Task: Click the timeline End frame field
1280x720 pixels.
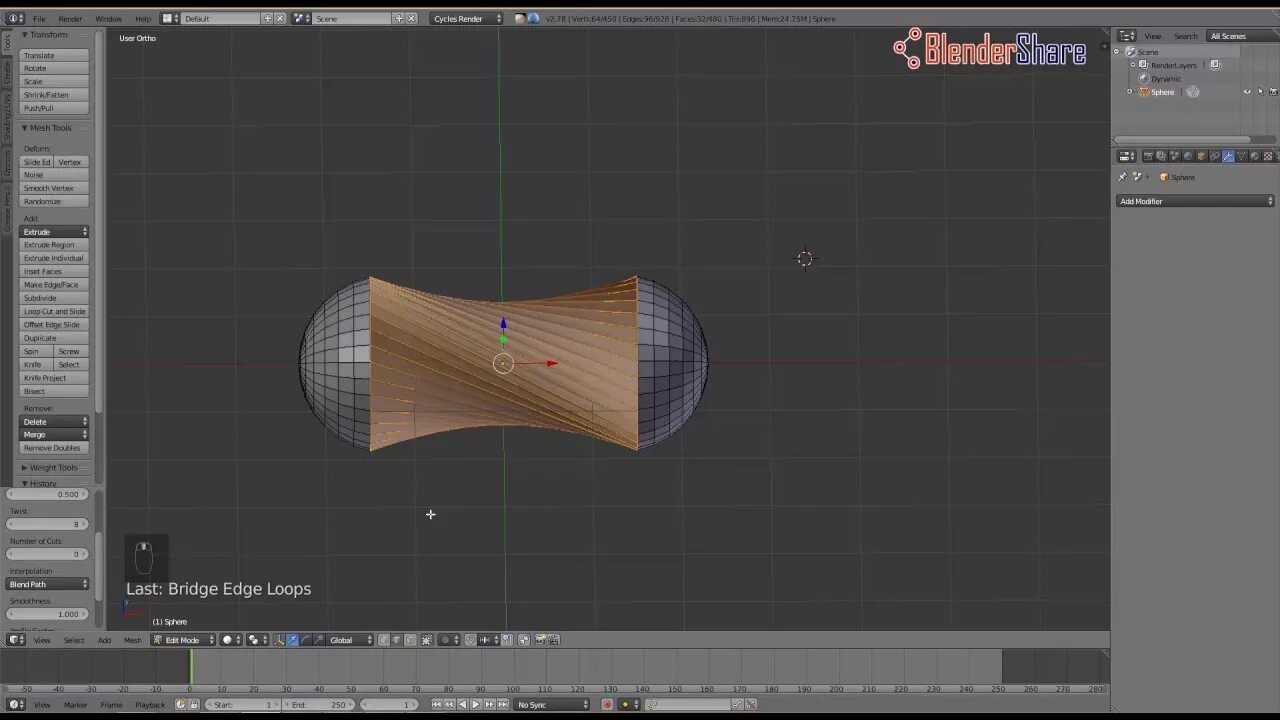Action: point(319,704)
